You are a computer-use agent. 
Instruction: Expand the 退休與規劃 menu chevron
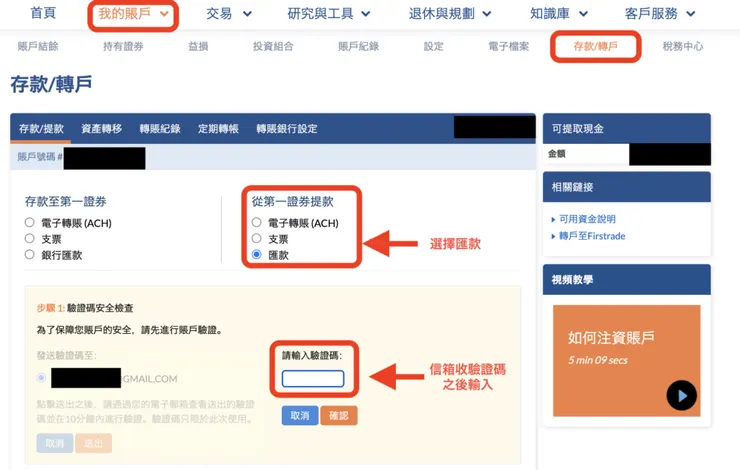(487, 14)
